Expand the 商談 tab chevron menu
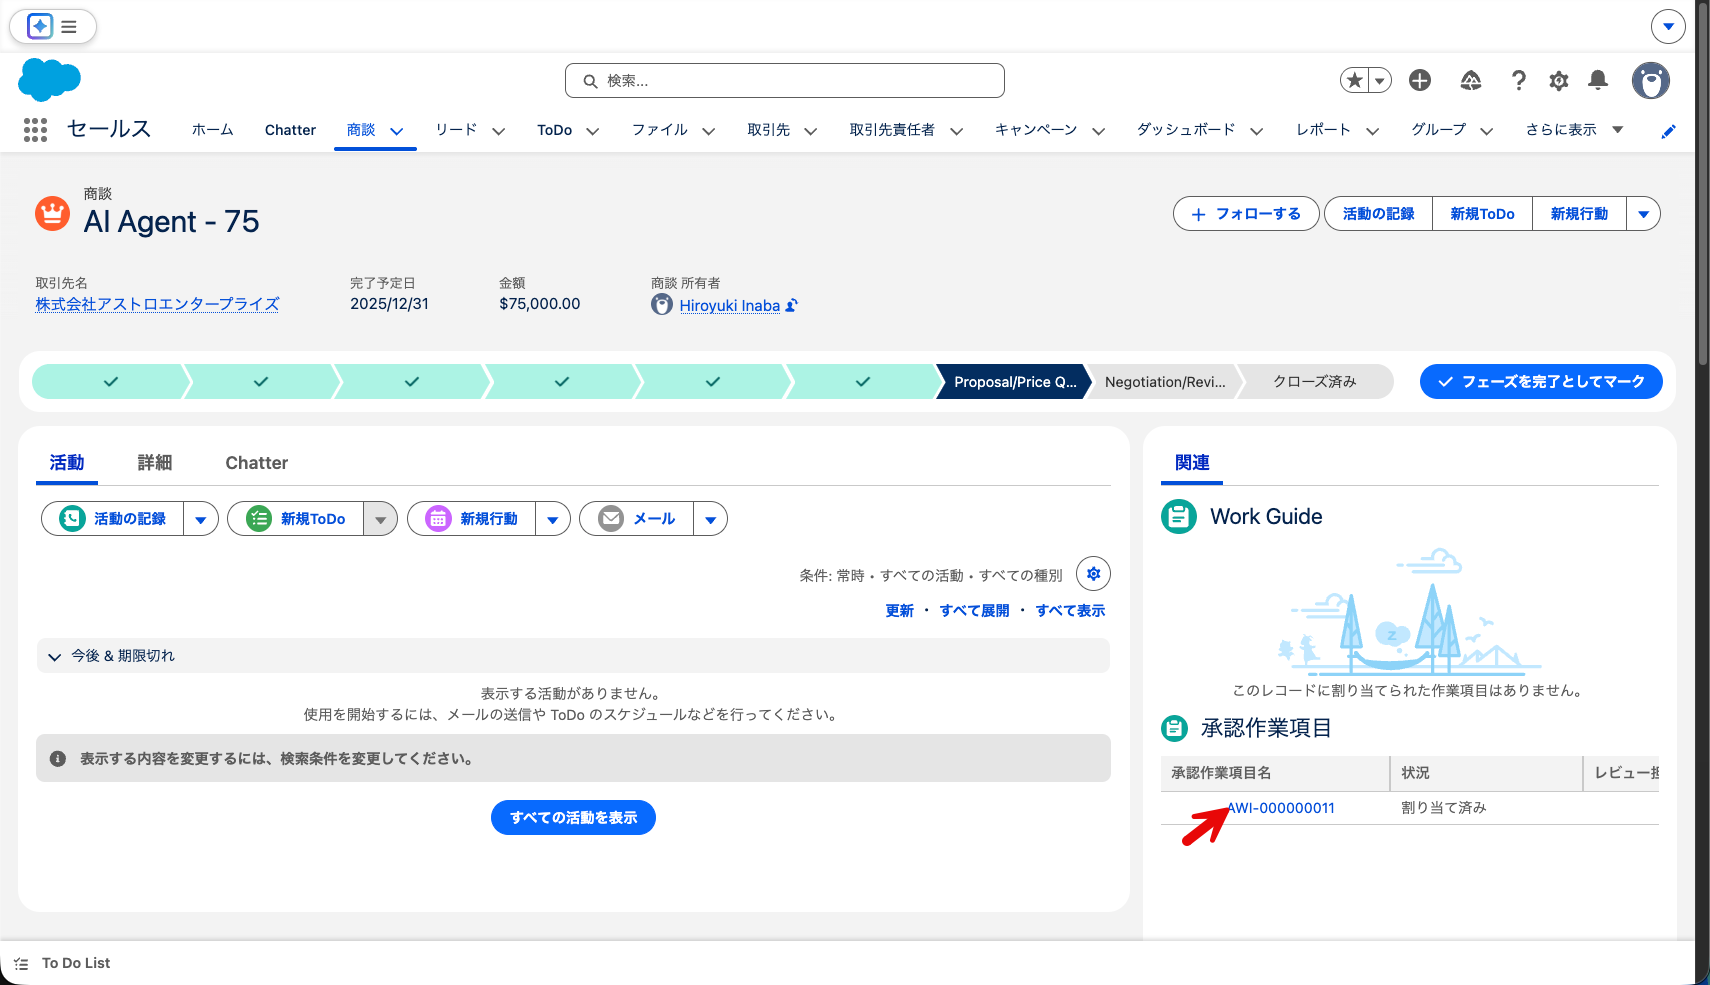This screenshot has width=1710, height=985. (397, 131)
